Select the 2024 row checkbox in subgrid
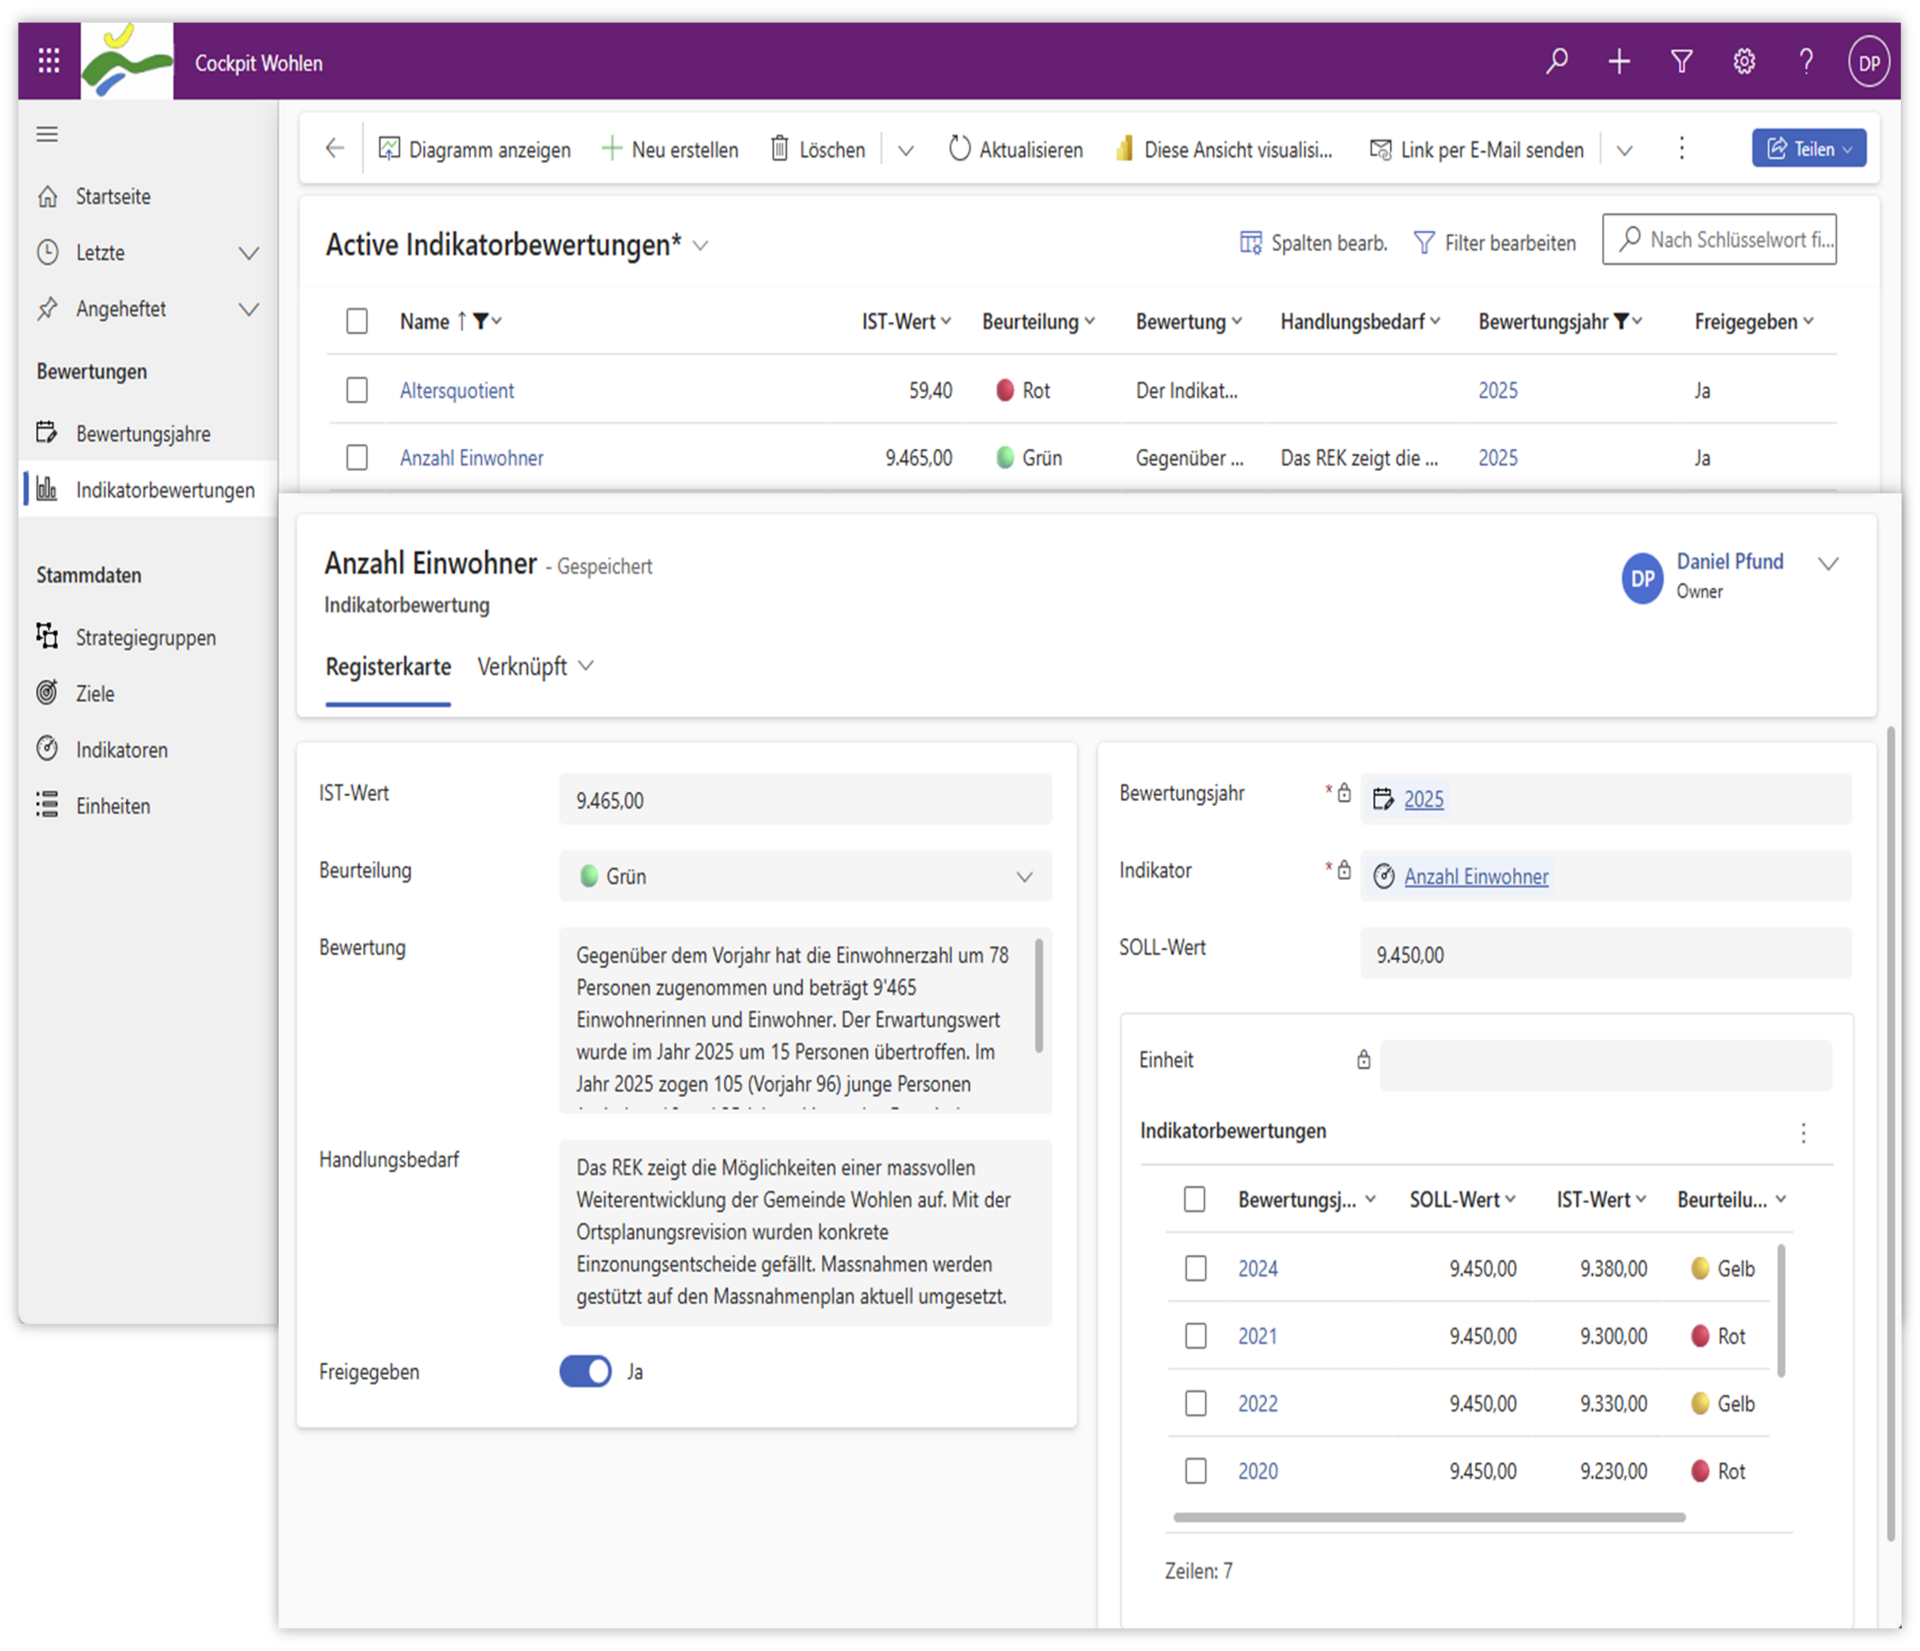This screenshot has height=1651, width=1920. (x=1195, y=1268)
